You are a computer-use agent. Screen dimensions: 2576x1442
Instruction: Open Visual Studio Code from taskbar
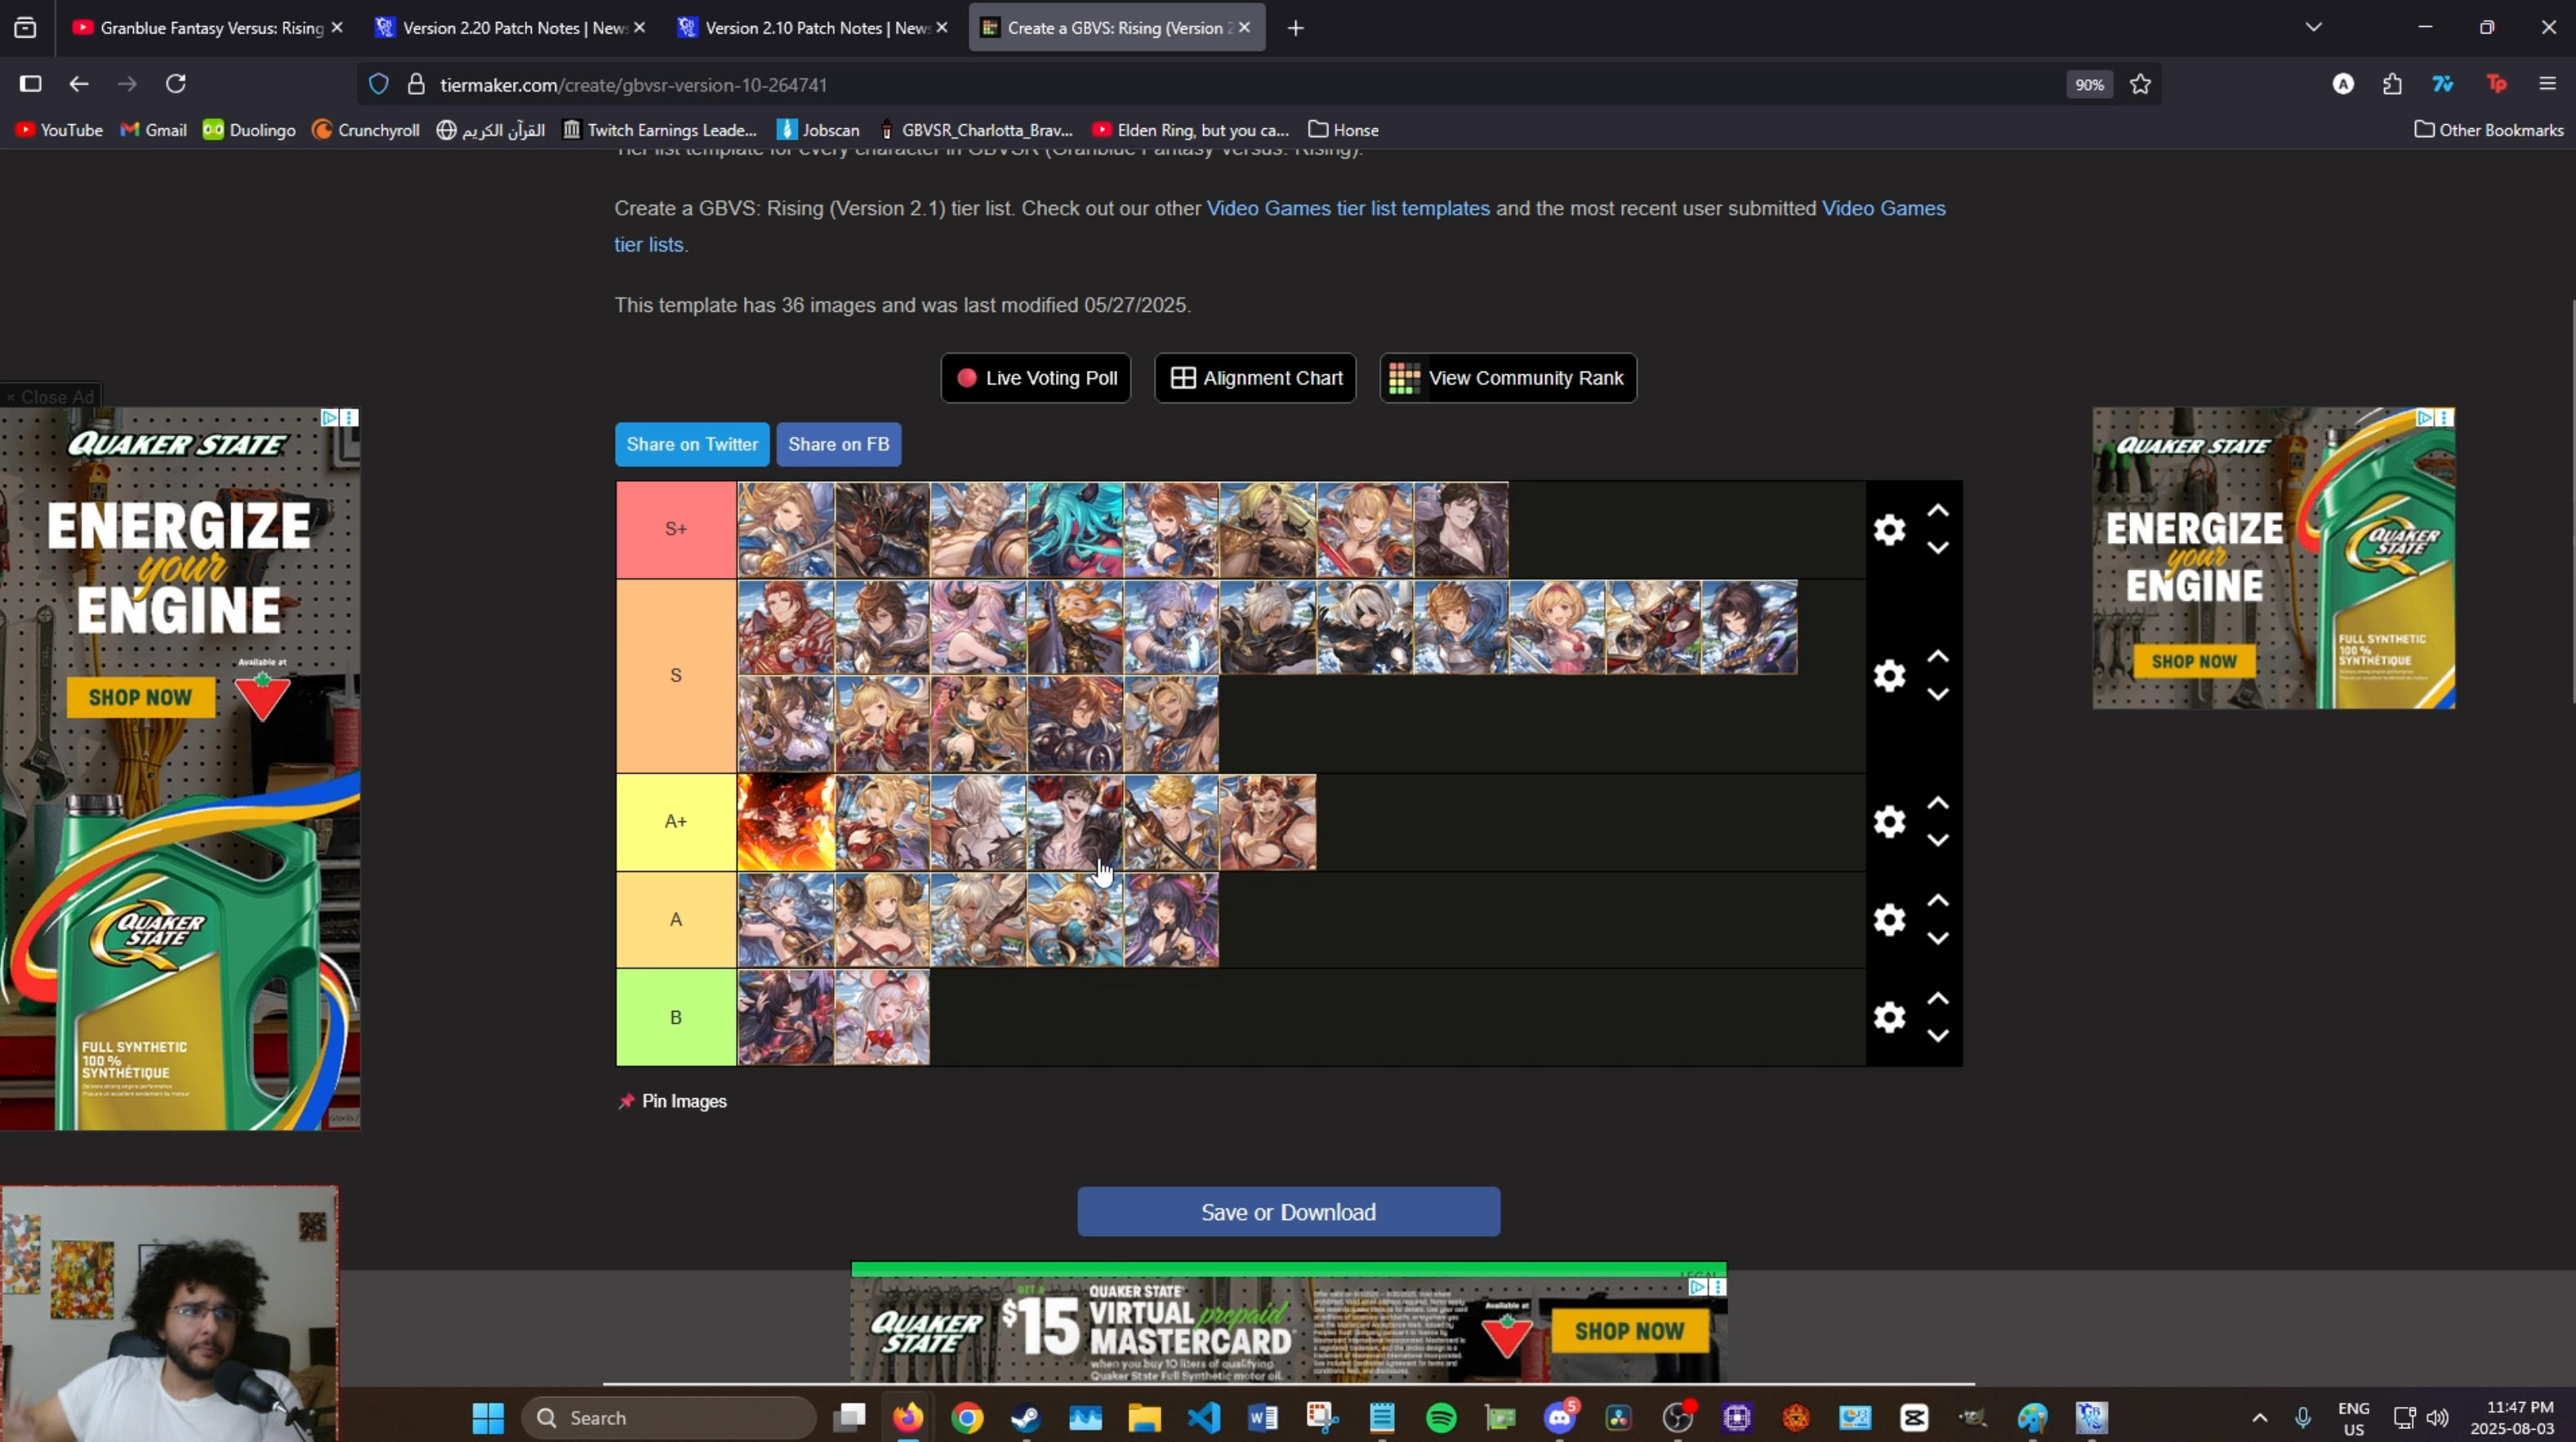point(1204,1417)
